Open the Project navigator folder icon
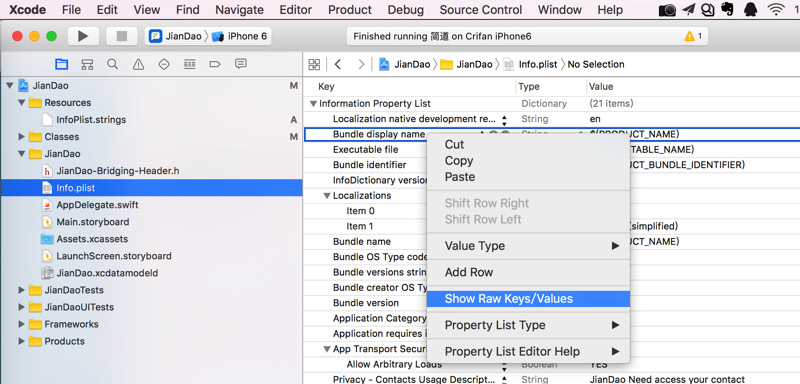The image size is (800, 384). pyautogui.click(x=62, y=64)
